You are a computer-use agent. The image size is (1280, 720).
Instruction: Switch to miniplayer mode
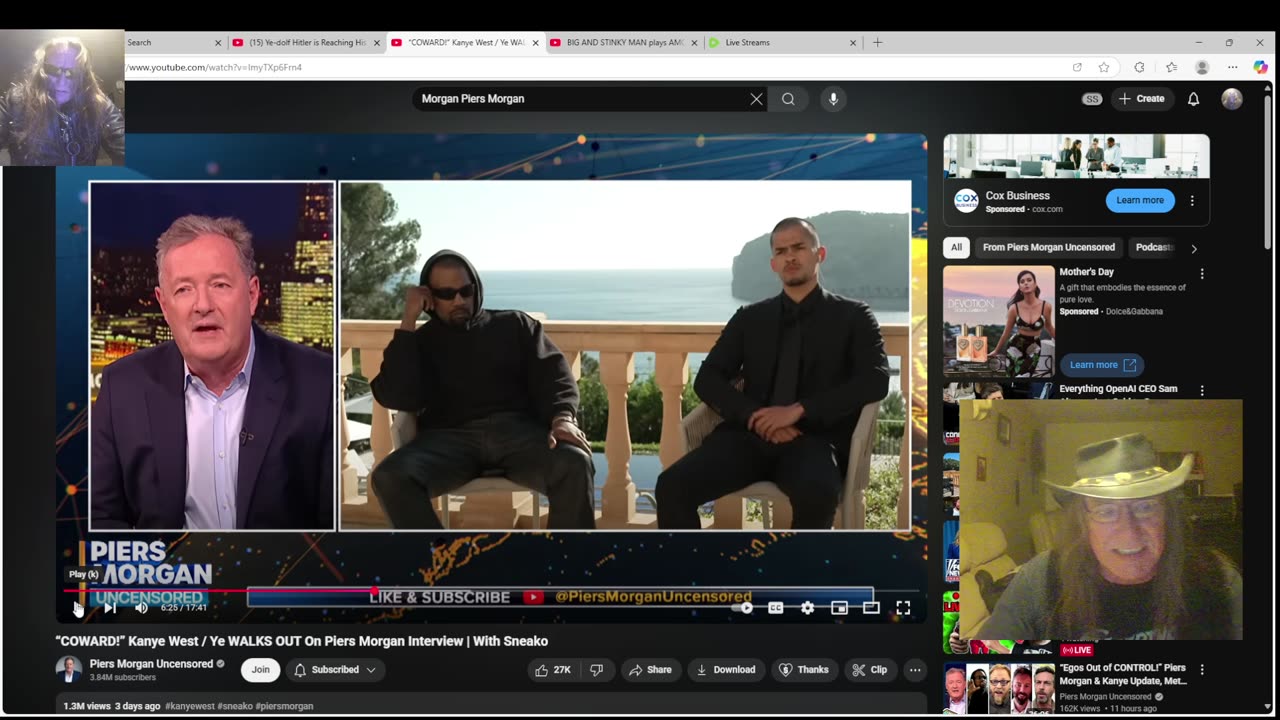tap(839, 607)
